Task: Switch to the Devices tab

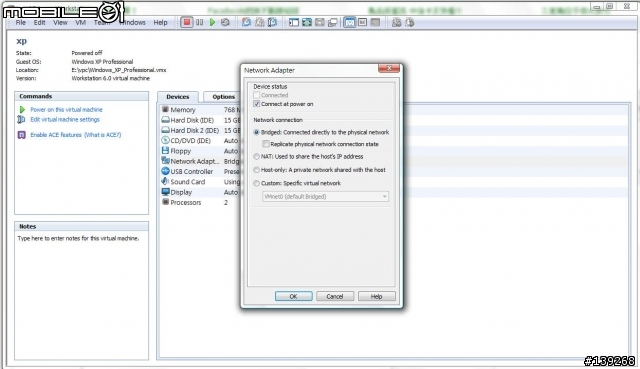Action: 178,97
